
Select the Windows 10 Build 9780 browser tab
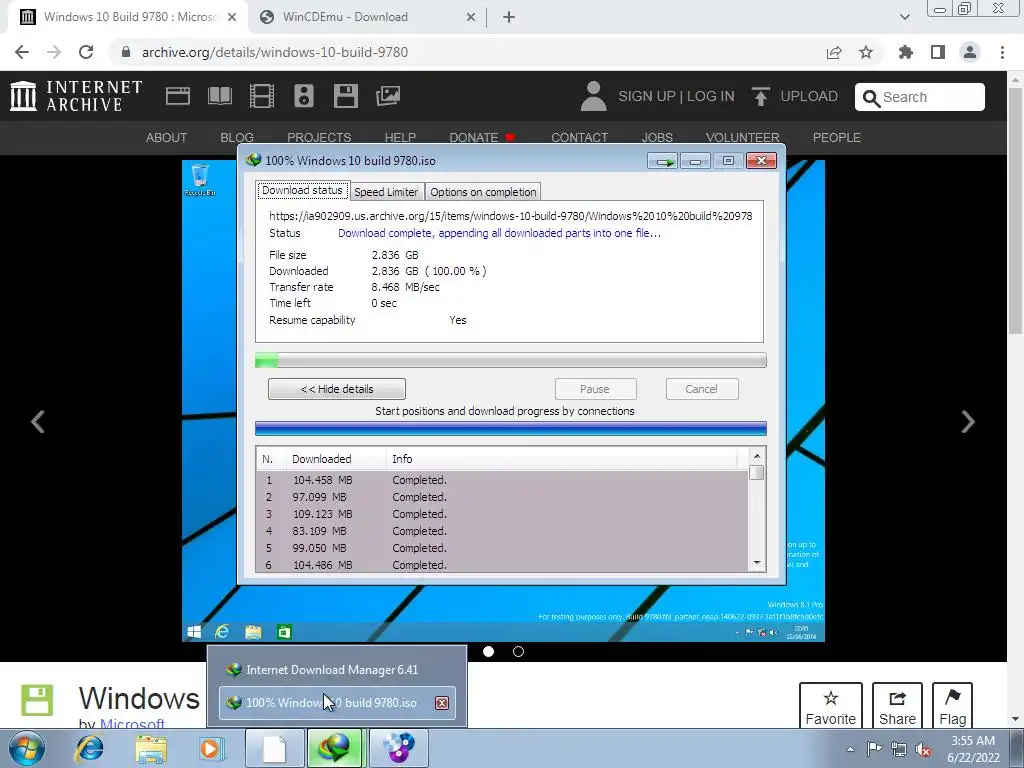coord(128,17)
